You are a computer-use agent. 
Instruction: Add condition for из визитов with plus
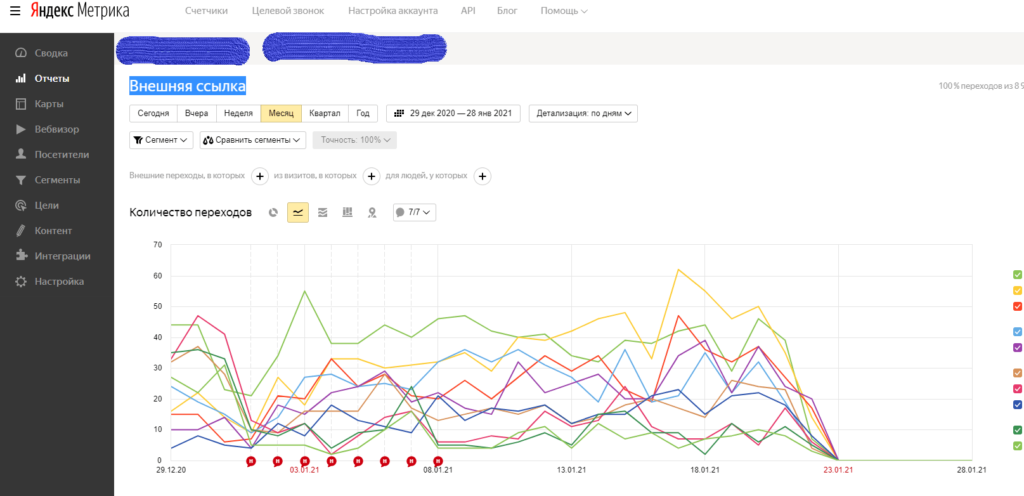[371, 176]
